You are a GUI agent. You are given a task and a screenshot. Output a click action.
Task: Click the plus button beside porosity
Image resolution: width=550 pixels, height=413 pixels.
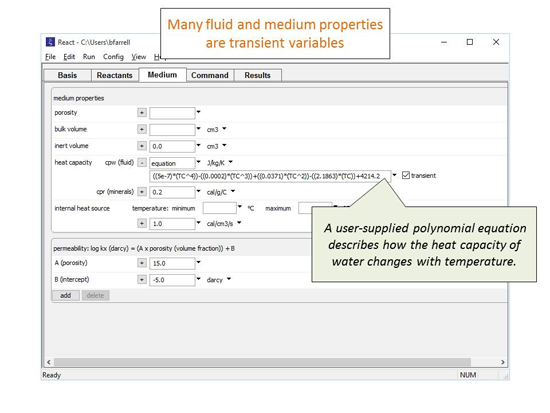pyautogui.click(x=142, y=113)
